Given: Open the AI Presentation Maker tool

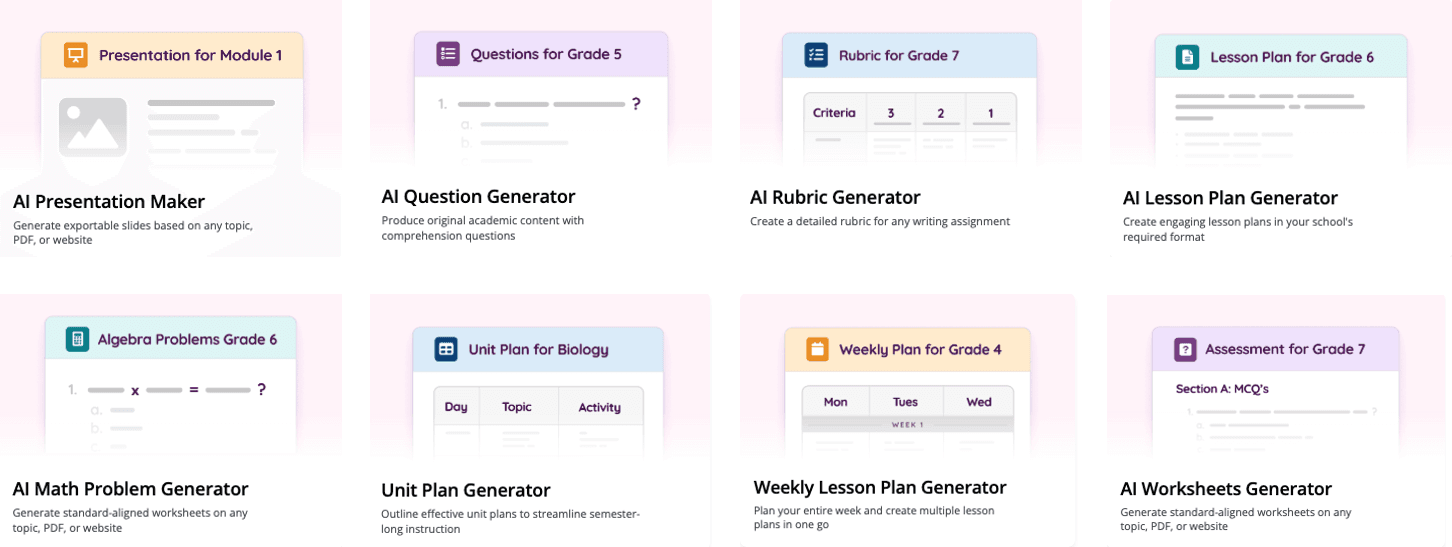Looking at the screenshot, I should click(109, 202).
